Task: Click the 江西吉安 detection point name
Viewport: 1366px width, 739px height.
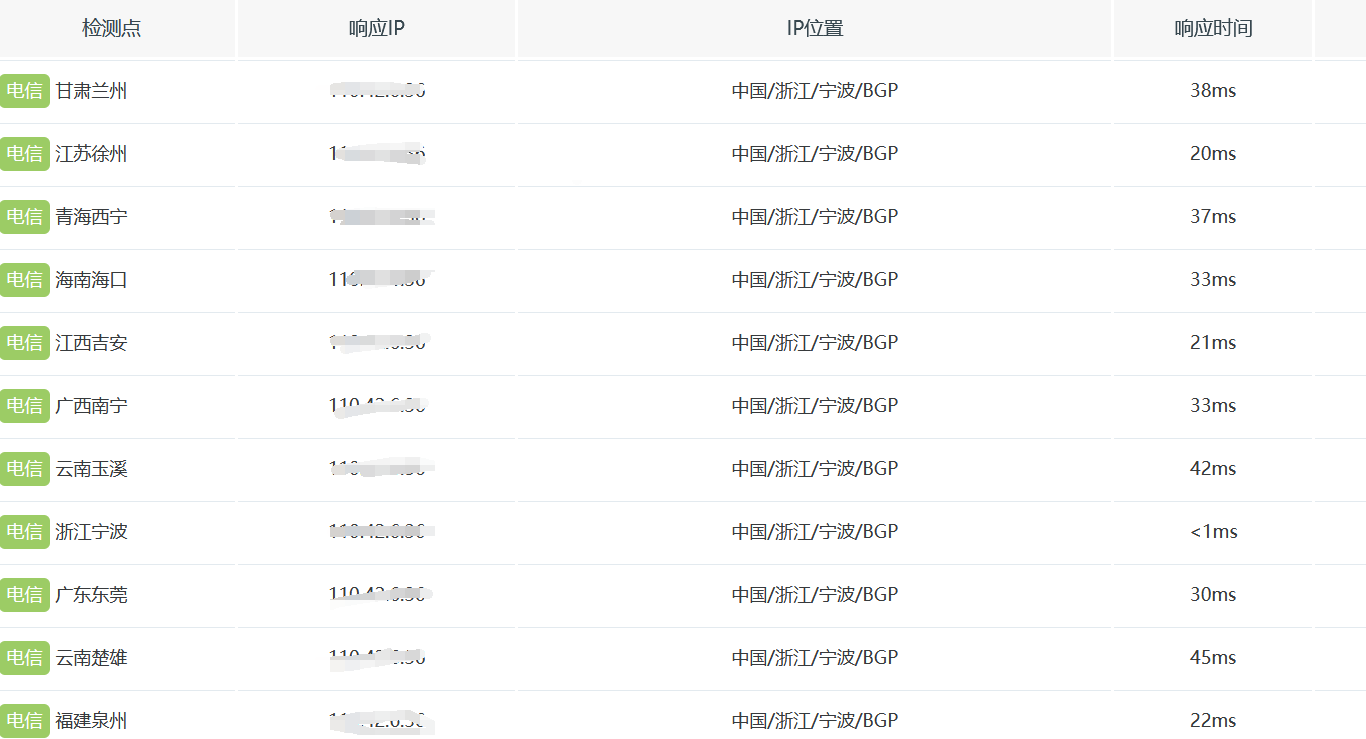Action: coord(92,343)
